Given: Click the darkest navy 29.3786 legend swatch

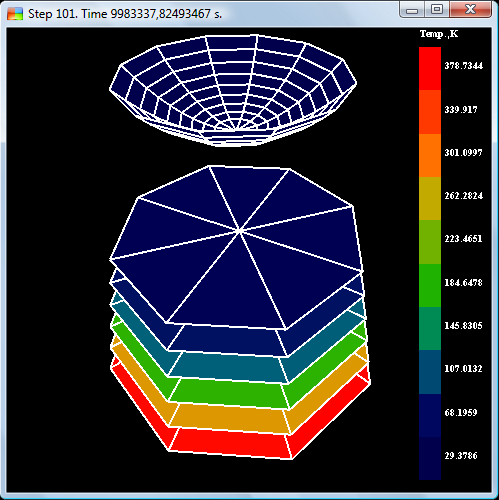Looking at the screenshot, I should [430, 459].
